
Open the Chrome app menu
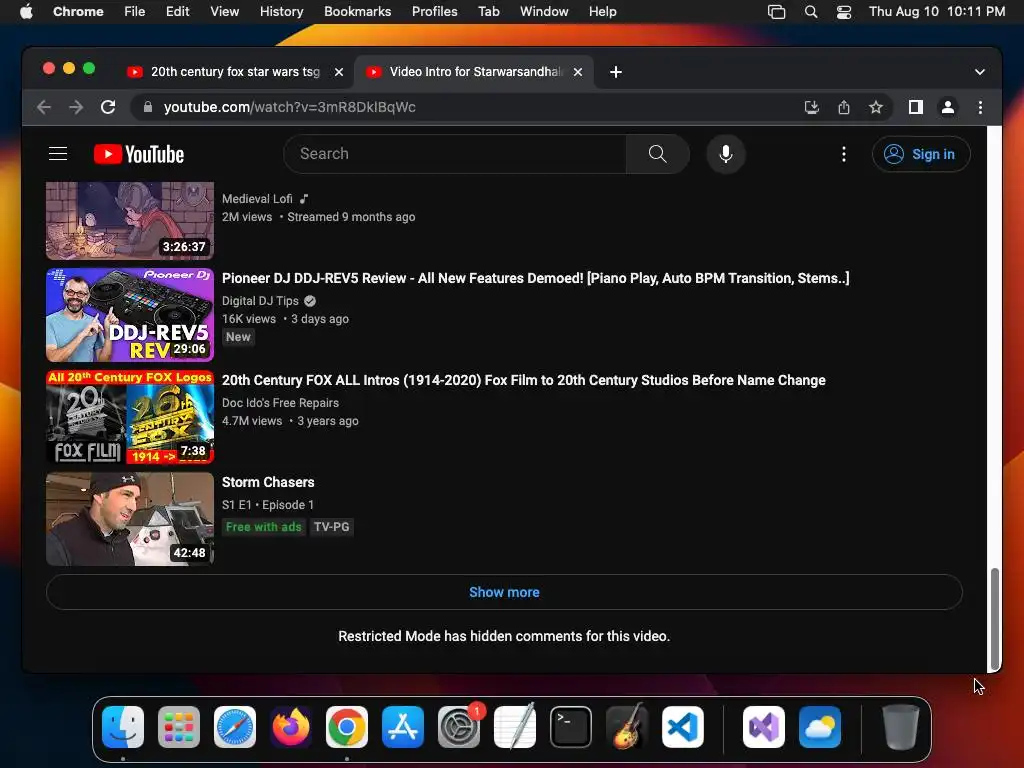click(x=78, y=12)
